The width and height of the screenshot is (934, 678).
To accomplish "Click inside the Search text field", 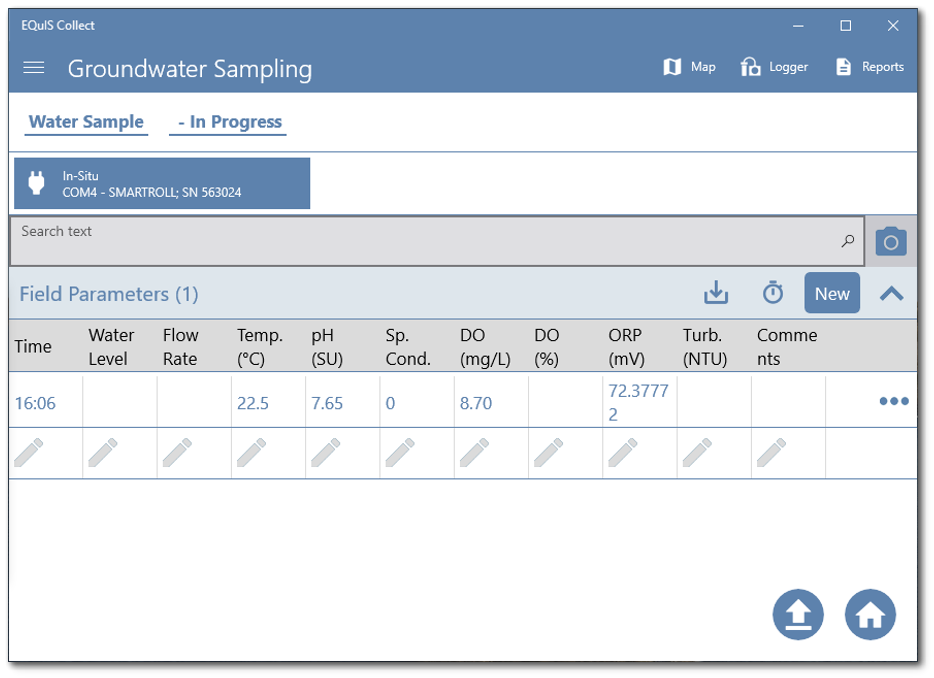I will tap(400, 240).
